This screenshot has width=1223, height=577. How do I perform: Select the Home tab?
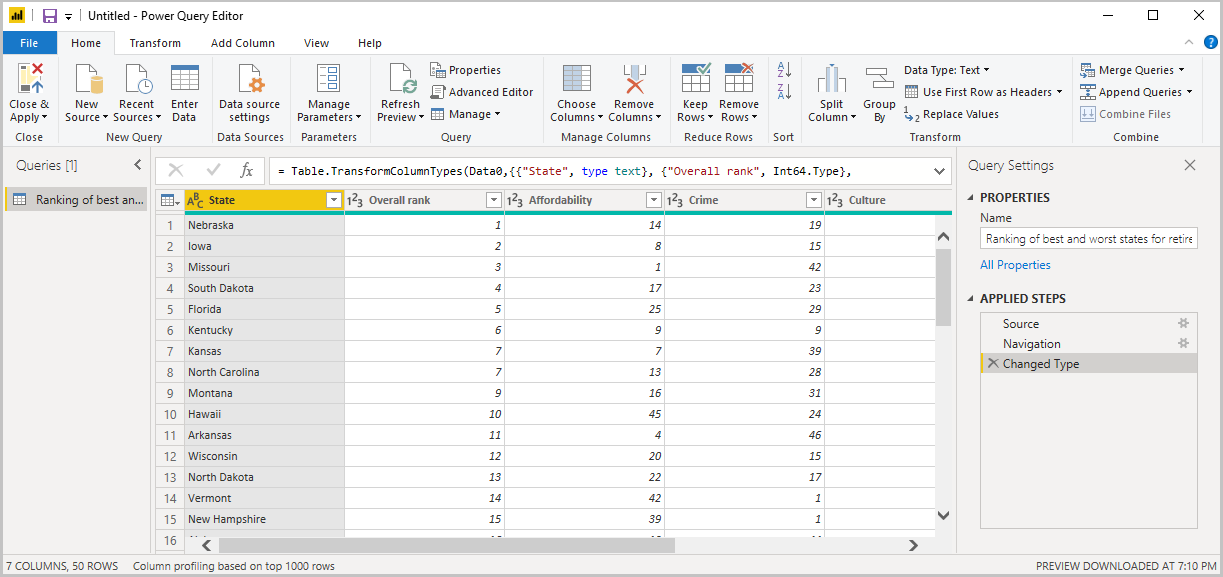coord(86,43)
